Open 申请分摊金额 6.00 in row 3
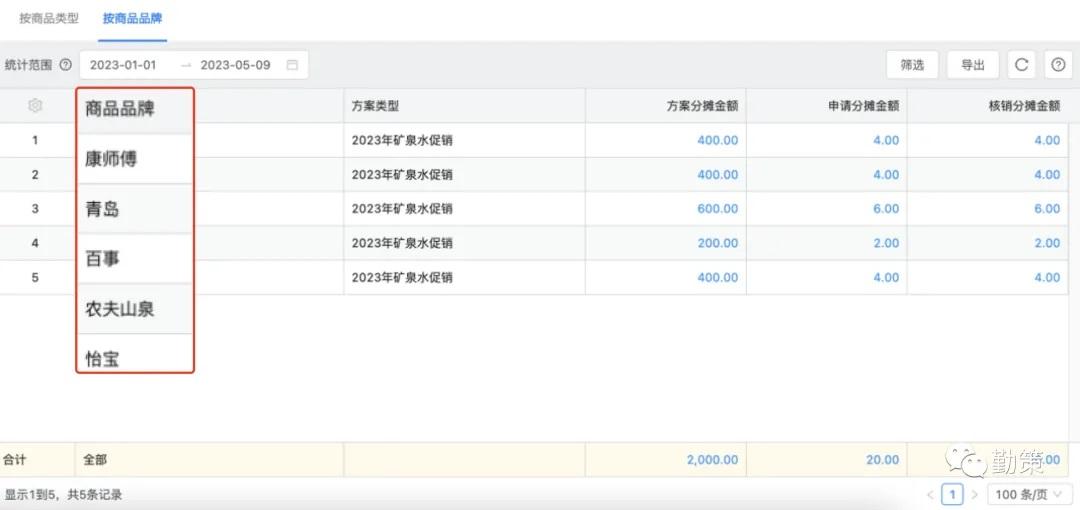The height and width of the screenshot is (510, 1080). [886, 209]
